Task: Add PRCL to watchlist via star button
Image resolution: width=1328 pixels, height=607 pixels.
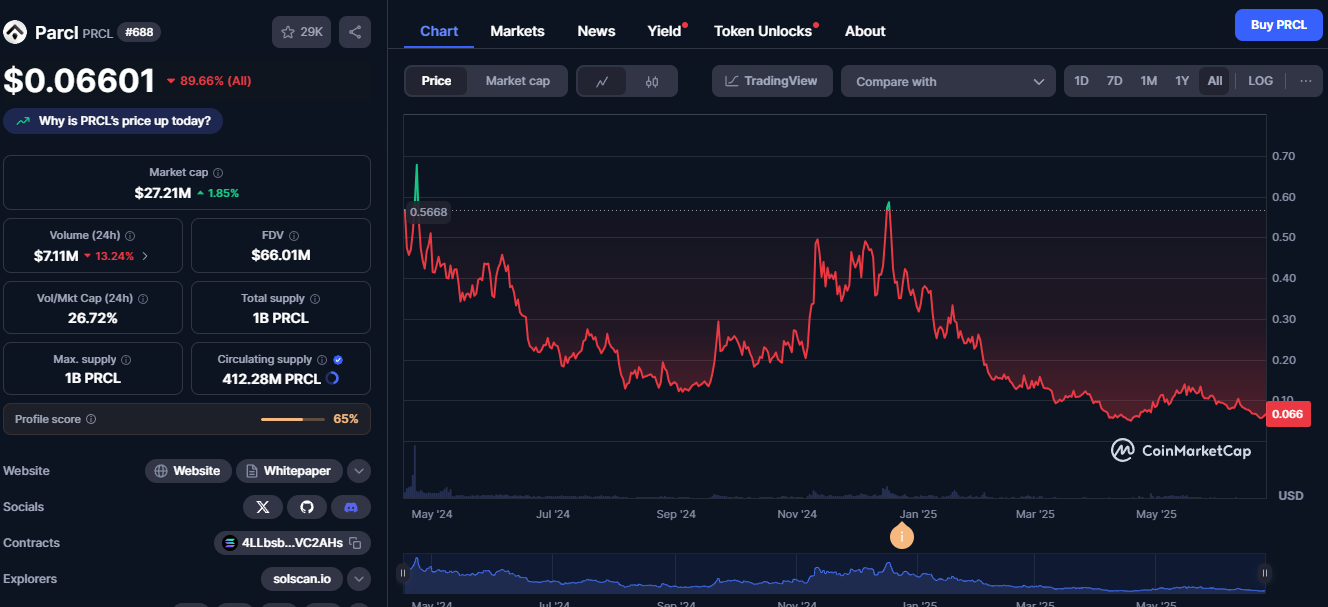Action: 301,32
